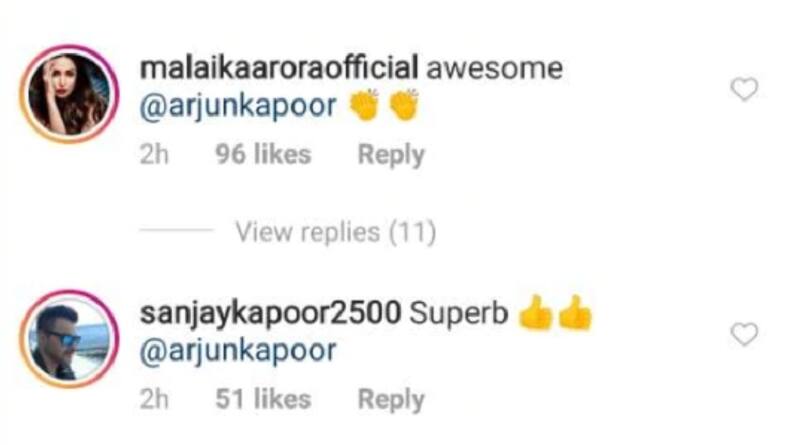Reply to malaikaaroraofficial's comment

click(x=391, y=155)
